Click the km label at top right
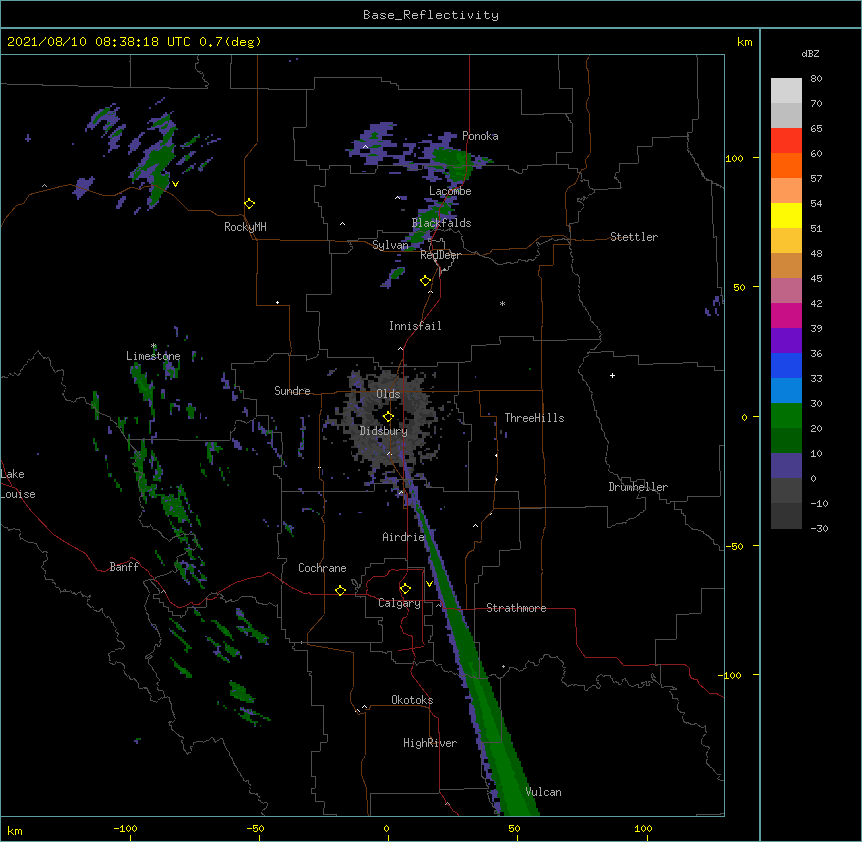This screenshot has height=842, width=862. pyautogui.click(x=745, y=42)
